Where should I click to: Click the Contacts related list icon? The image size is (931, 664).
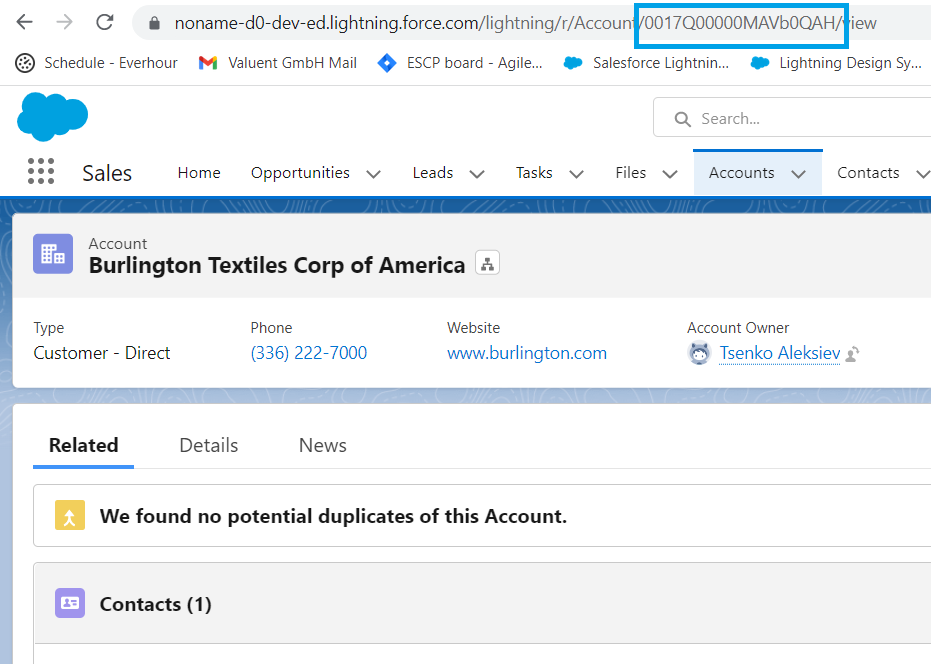70,603
